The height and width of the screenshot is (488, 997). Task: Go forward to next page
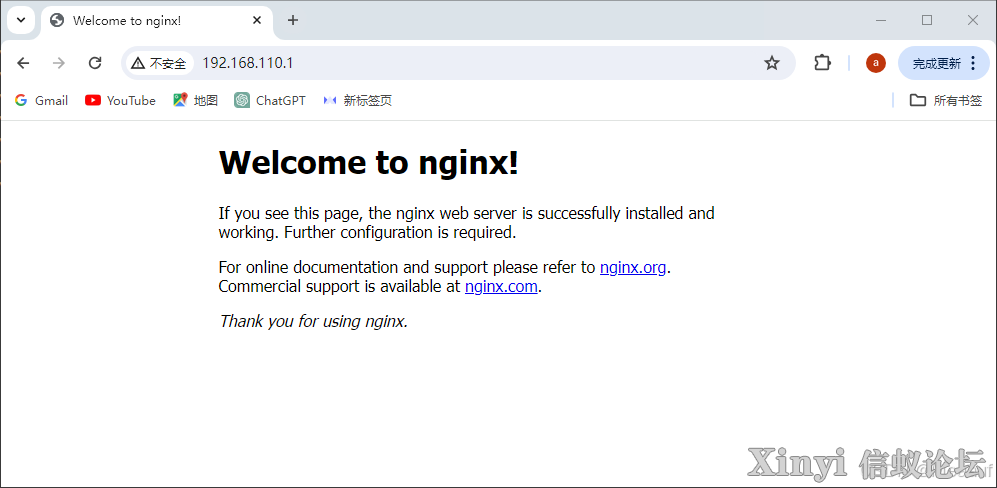[x=59, y=63]
